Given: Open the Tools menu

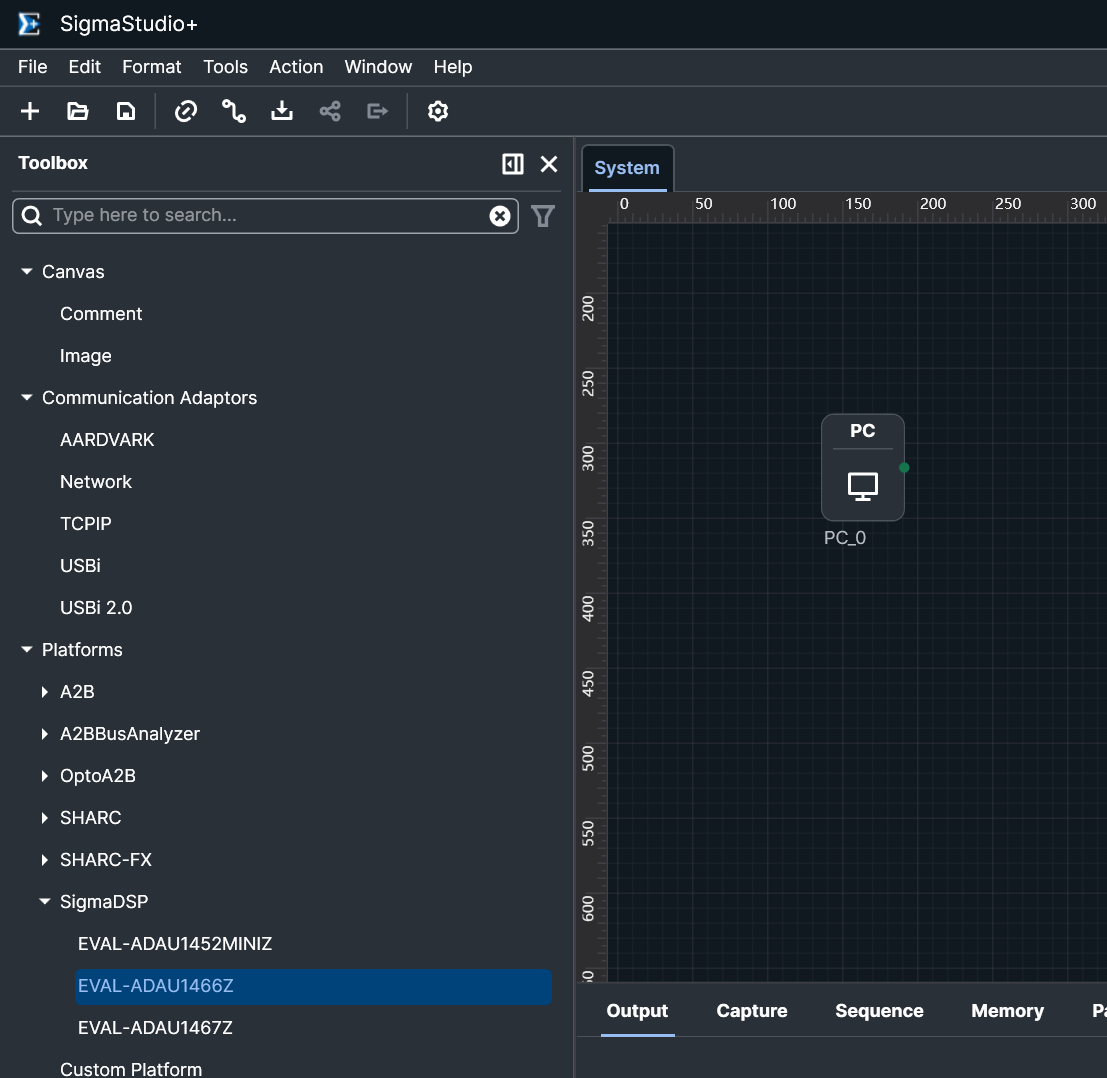Looking at the screenshot, I should pos(225,67).
